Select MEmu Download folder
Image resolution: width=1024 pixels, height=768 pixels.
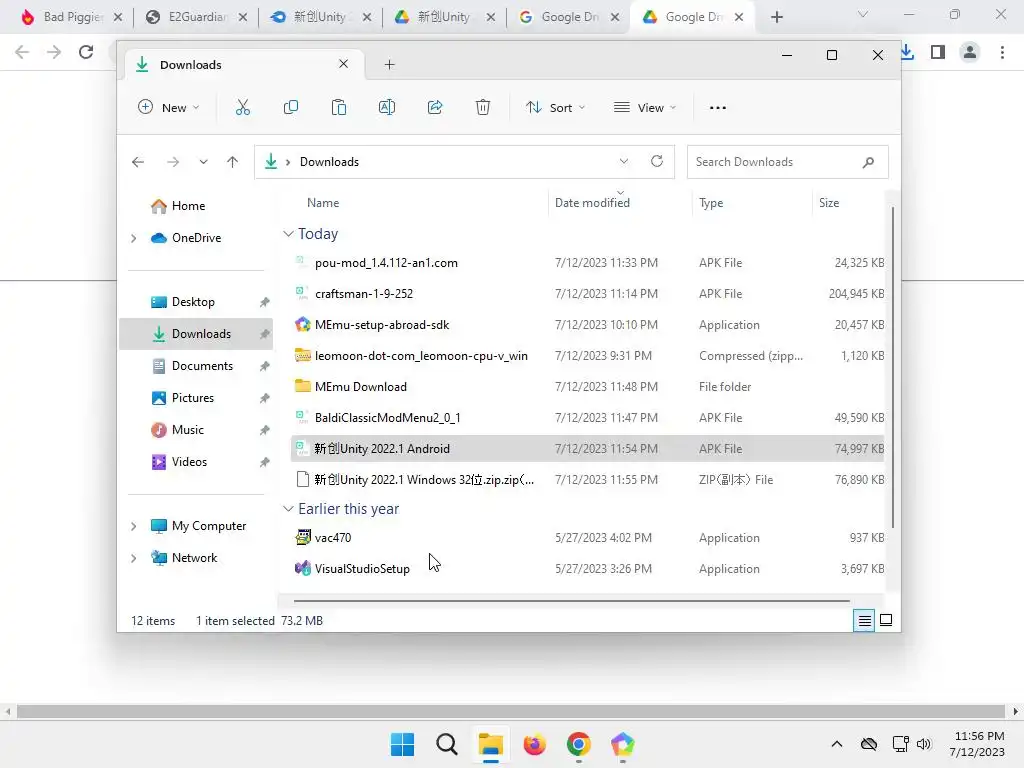pyautogui.click(x=587, y=387)
